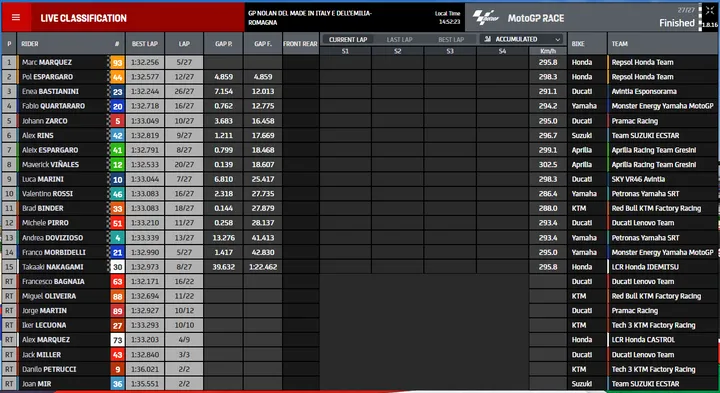Screen dimensions: 720x393
Task: Select retired rider Francesco BAGNAIA
Action: click(53, 281)
